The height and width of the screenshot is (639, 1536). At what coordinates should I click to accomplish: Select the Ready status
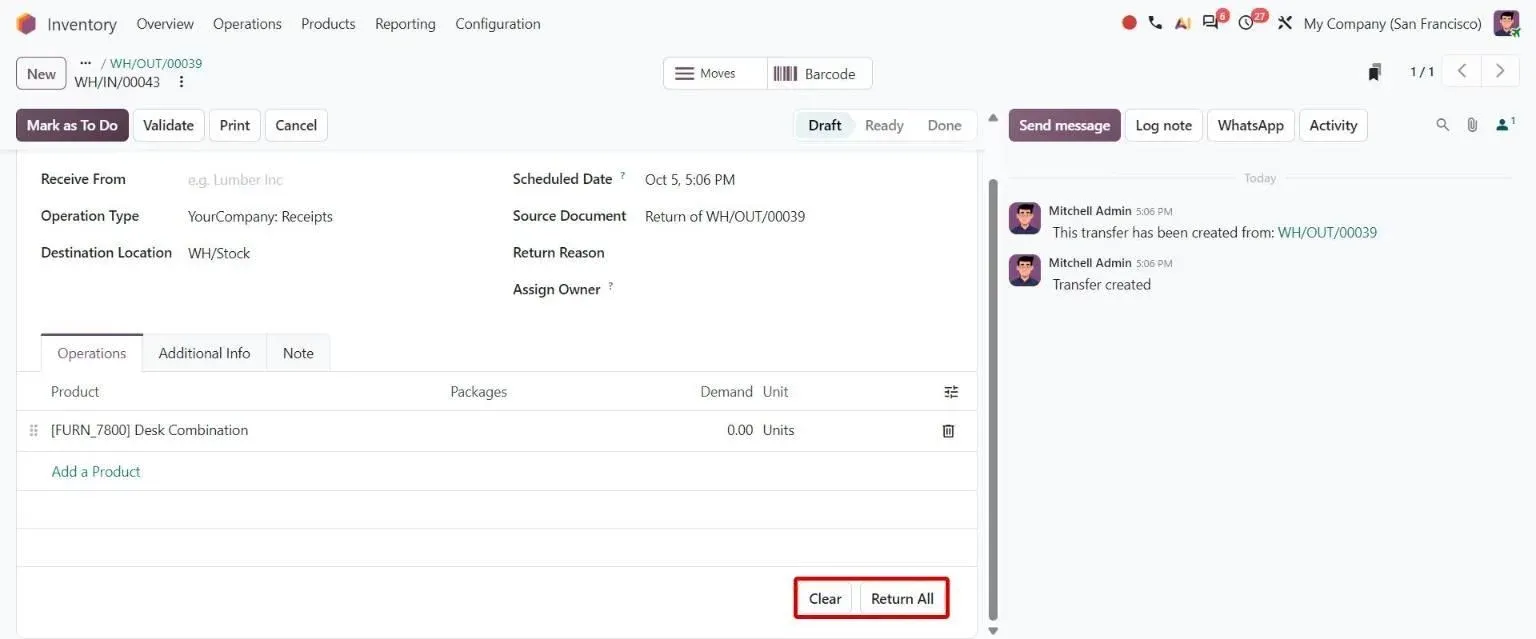884,125
